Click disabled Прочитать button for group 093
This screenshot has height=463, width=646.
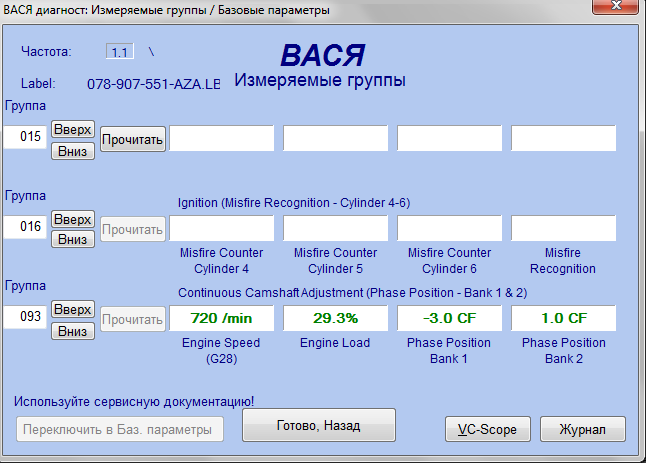coord(133,319)
